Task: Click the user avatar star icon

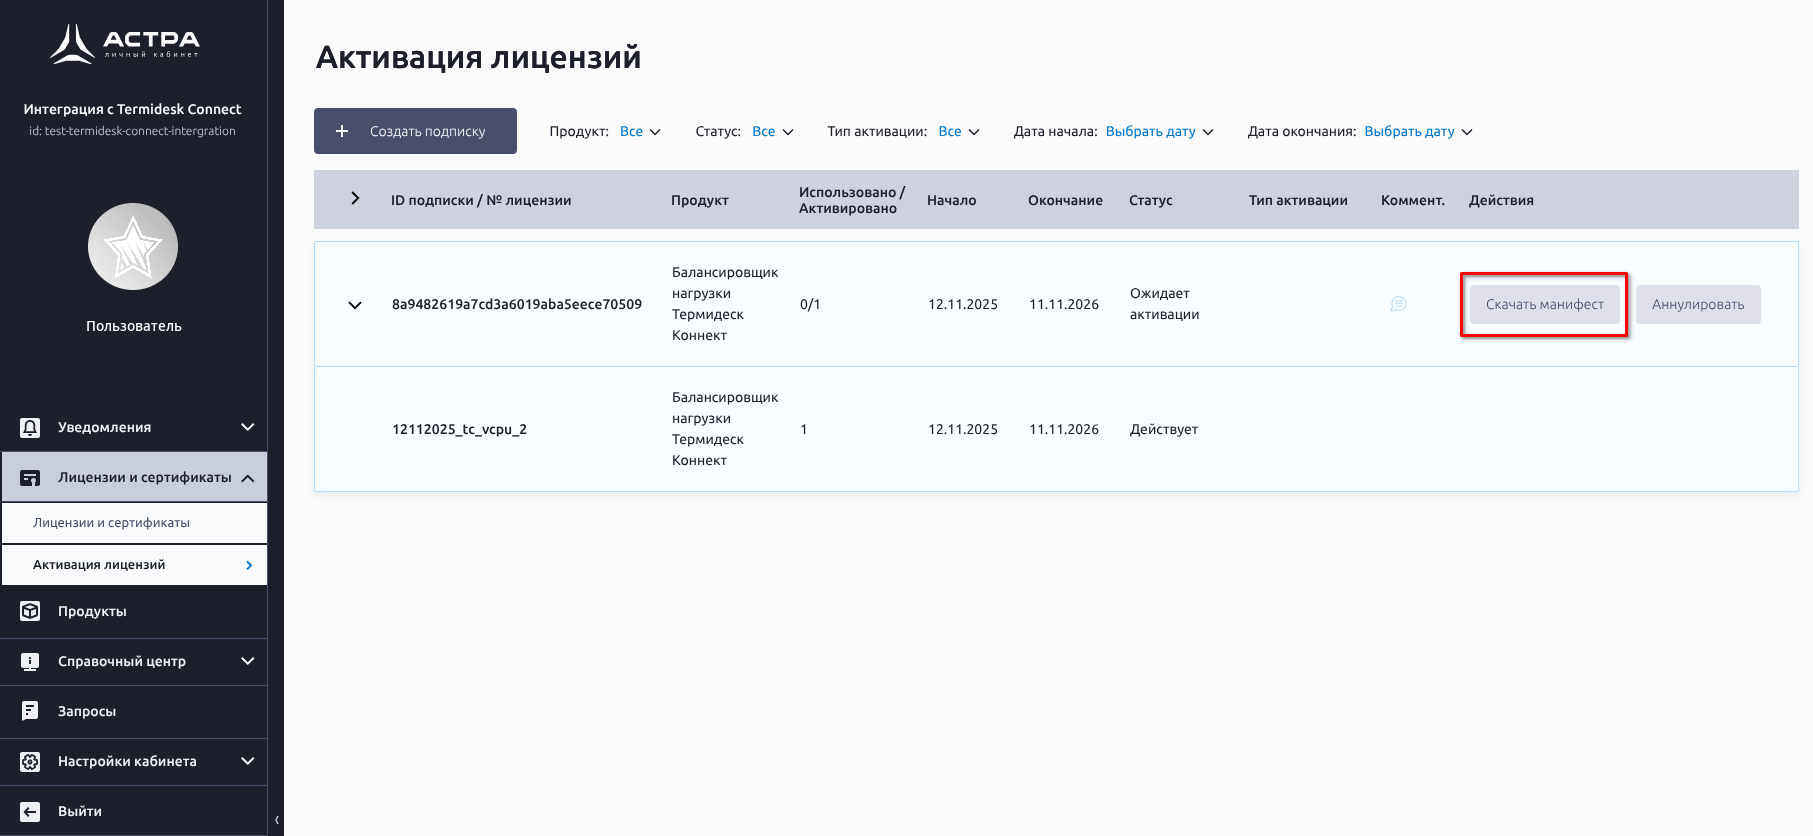Action: tap(133, 247)
